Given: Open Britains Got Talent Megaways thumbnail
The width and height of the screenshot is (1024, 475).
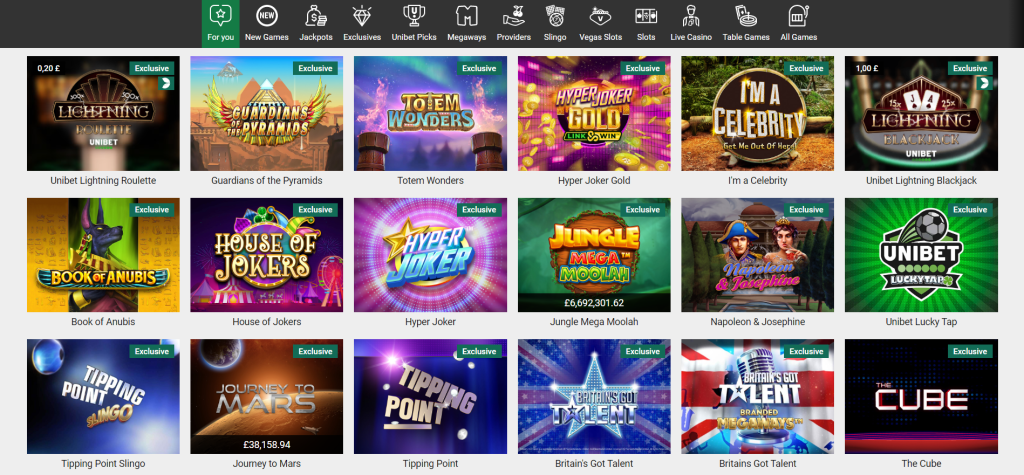Looking at the screenshot, I should coord(758,397).
